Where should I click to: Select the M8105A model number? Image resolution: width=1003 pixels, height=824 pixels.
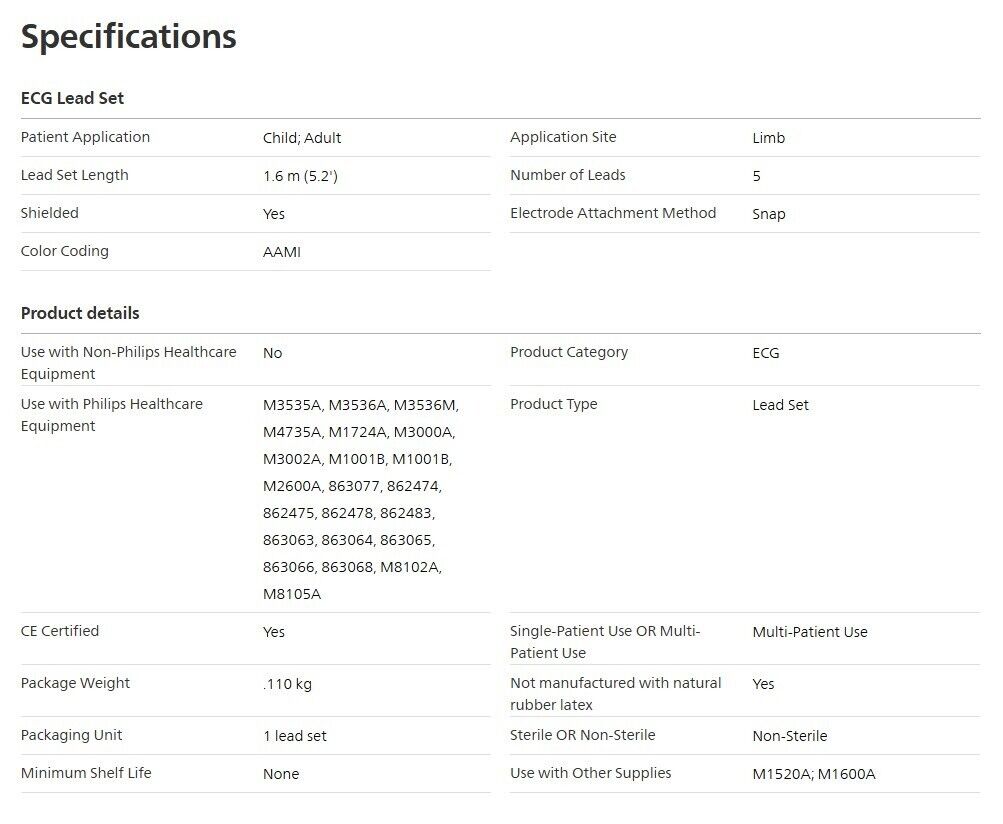(x=292, y=594)
